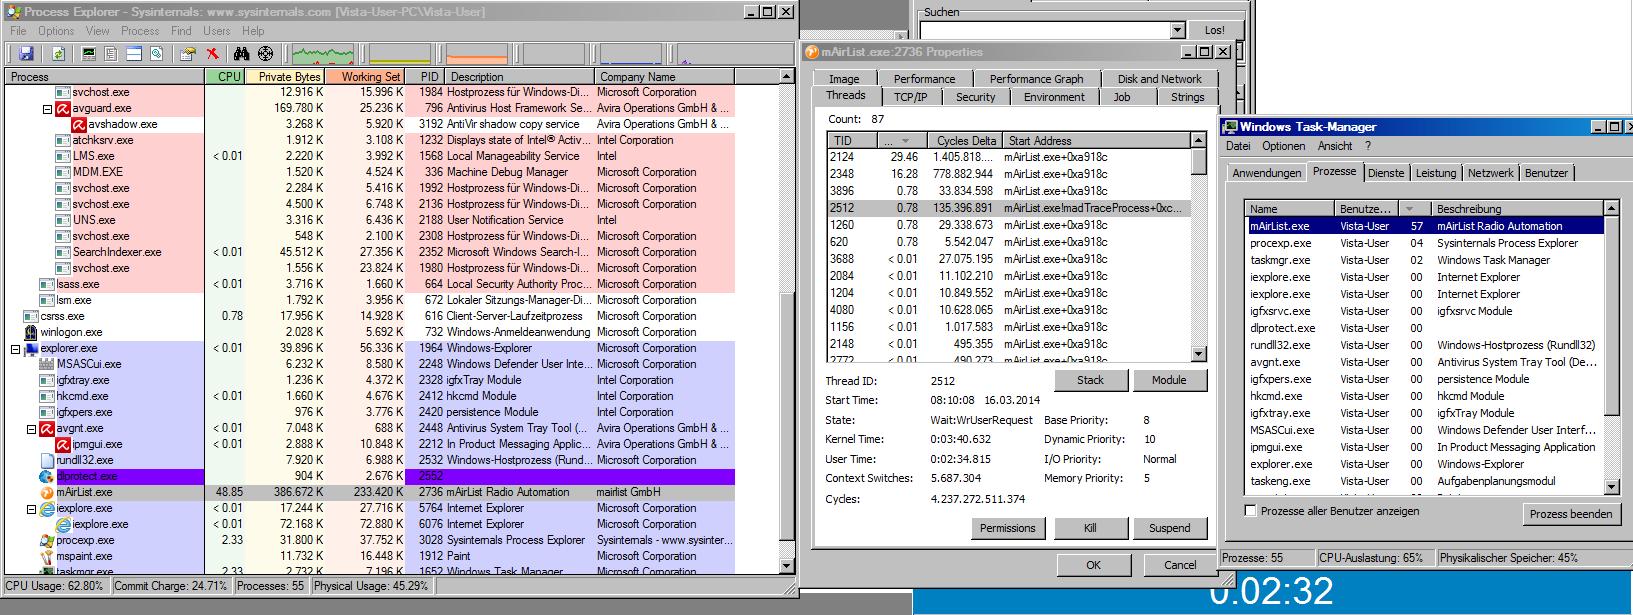Collapse the avguard.exe tree node
The image size is (1633, 615).
pos(47,108)
